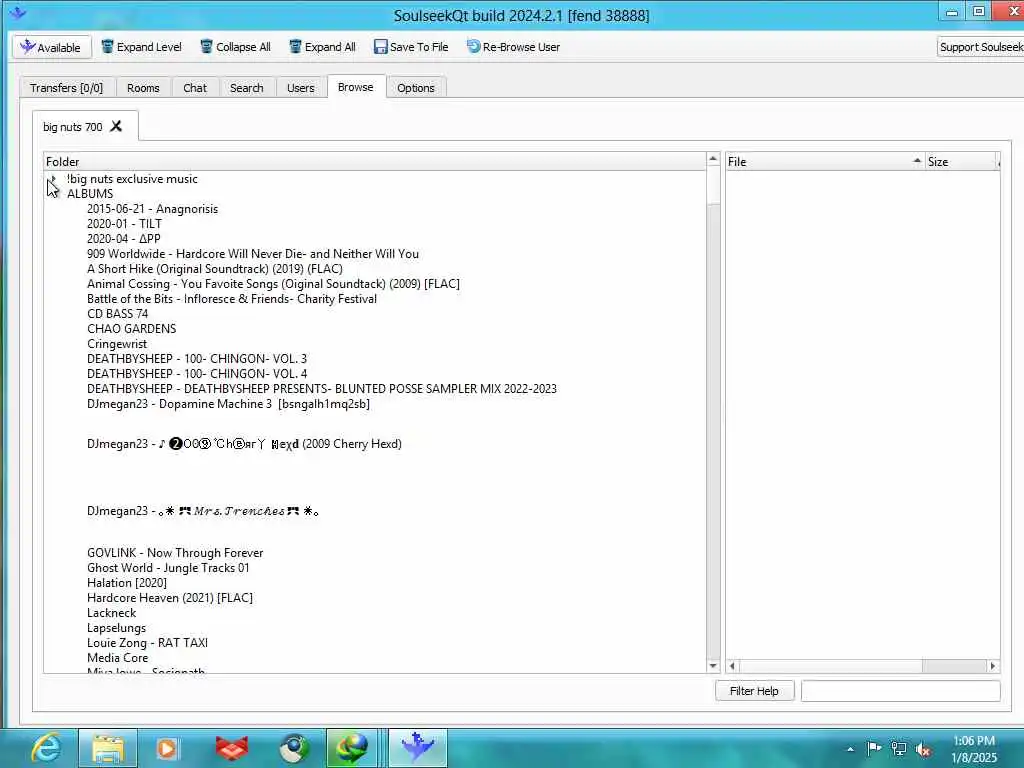Viewport: 1024px width, 768px height.
Task: Select Ghost World - Jungle Tracks 01 folder
Action: click(x=168, y=568)
